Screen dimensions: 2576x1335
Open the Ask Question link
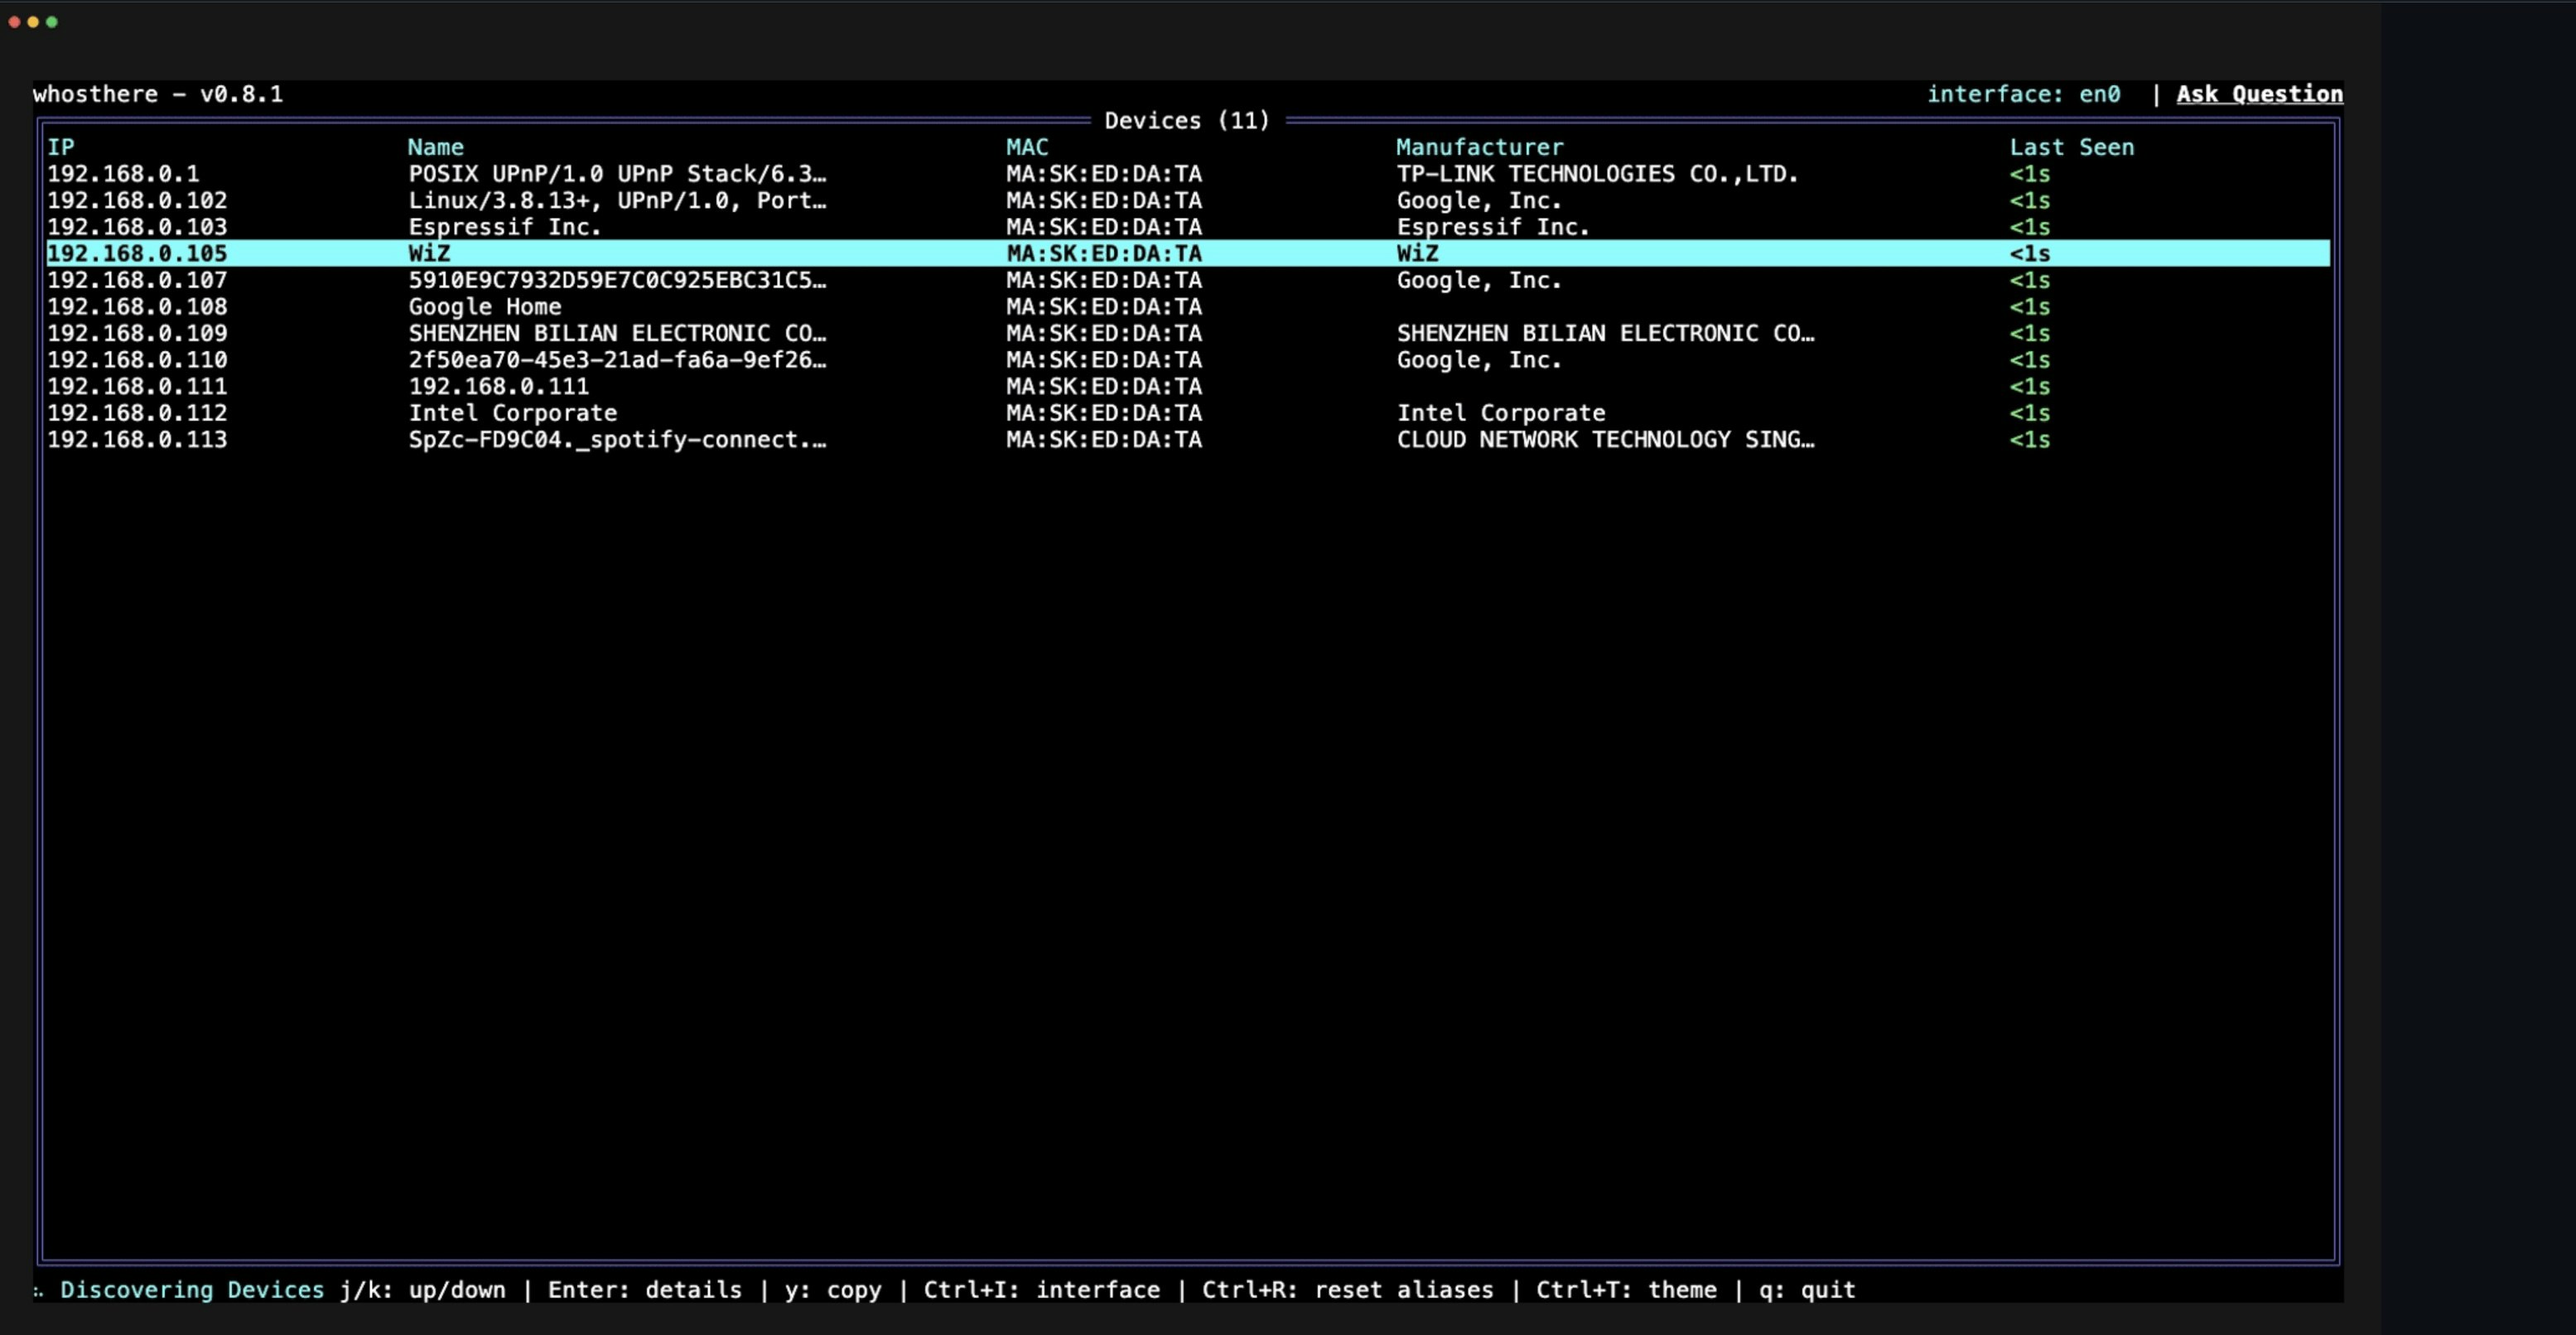point(2259,94)
